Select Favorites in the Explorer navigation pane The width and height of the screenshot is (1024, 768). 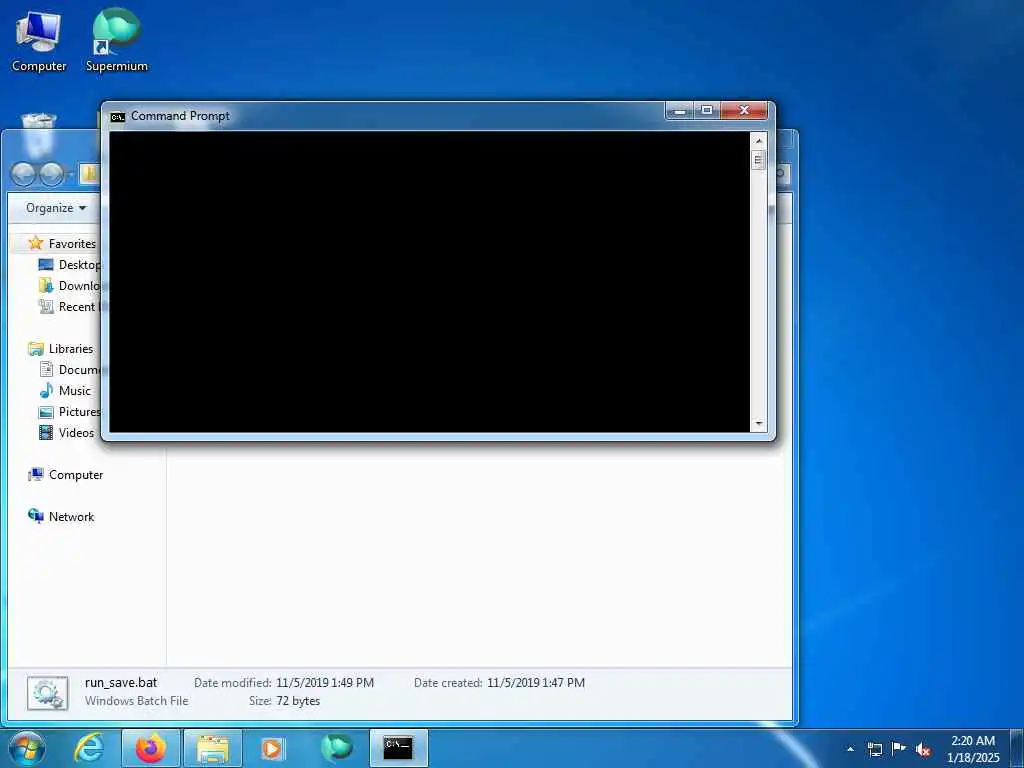[x=72, y=244]
